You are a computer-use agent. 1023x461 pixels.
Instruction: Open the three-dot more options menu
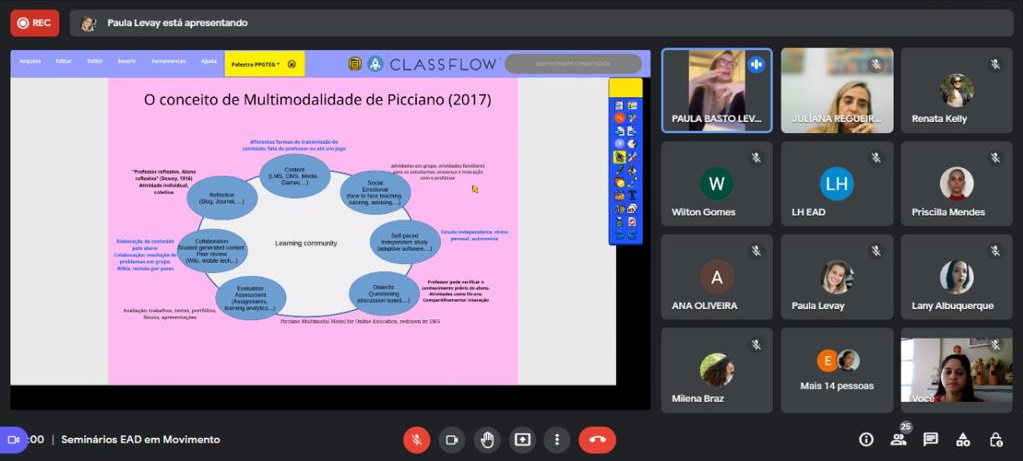[556, 439]
